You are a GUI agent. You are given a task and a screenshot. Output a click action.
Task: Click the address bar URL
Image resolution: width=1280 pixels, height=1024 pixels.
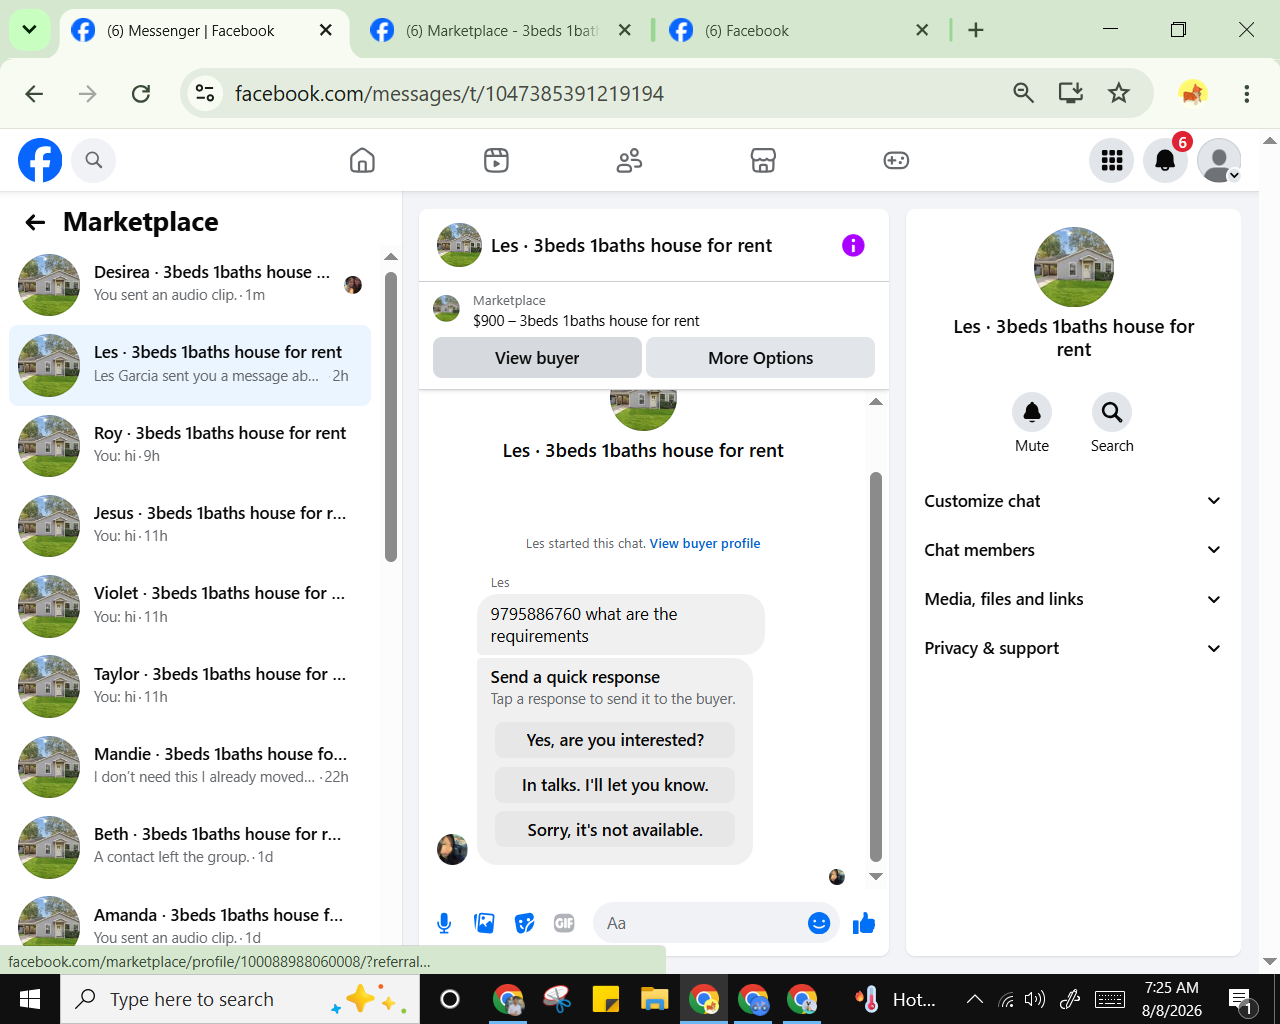(x=449, y=93)
